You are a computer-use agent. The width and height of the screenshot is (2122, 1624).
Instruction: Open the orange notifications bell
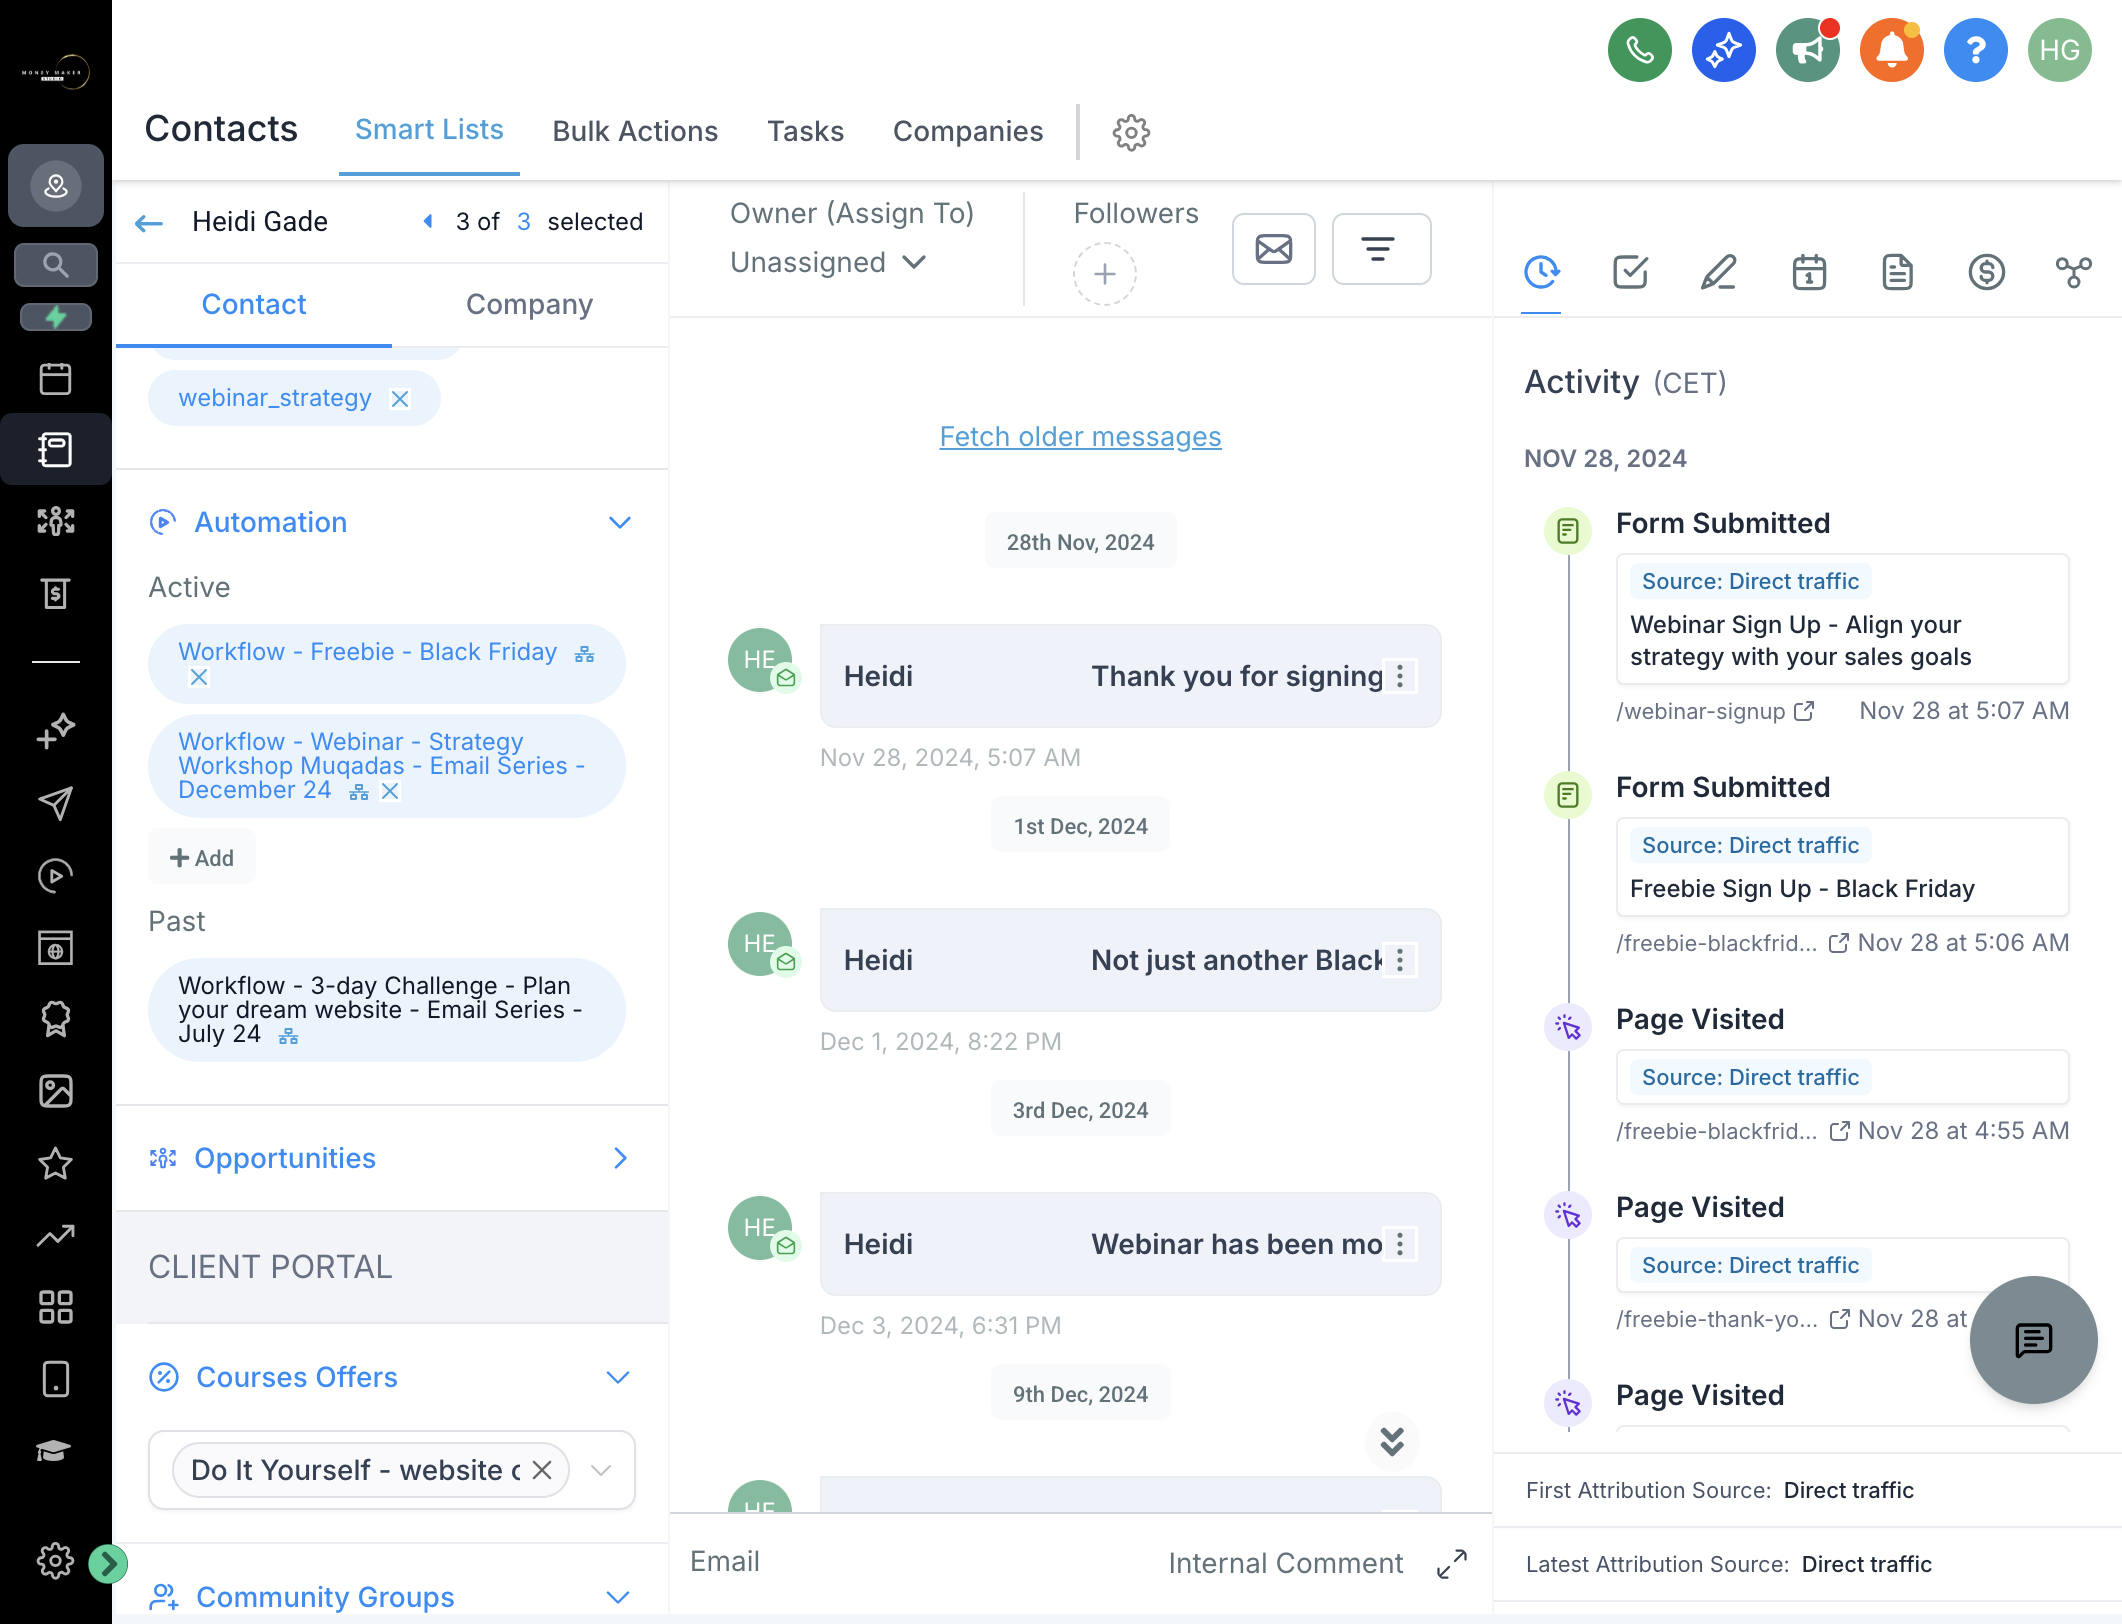pos(1891,50)
